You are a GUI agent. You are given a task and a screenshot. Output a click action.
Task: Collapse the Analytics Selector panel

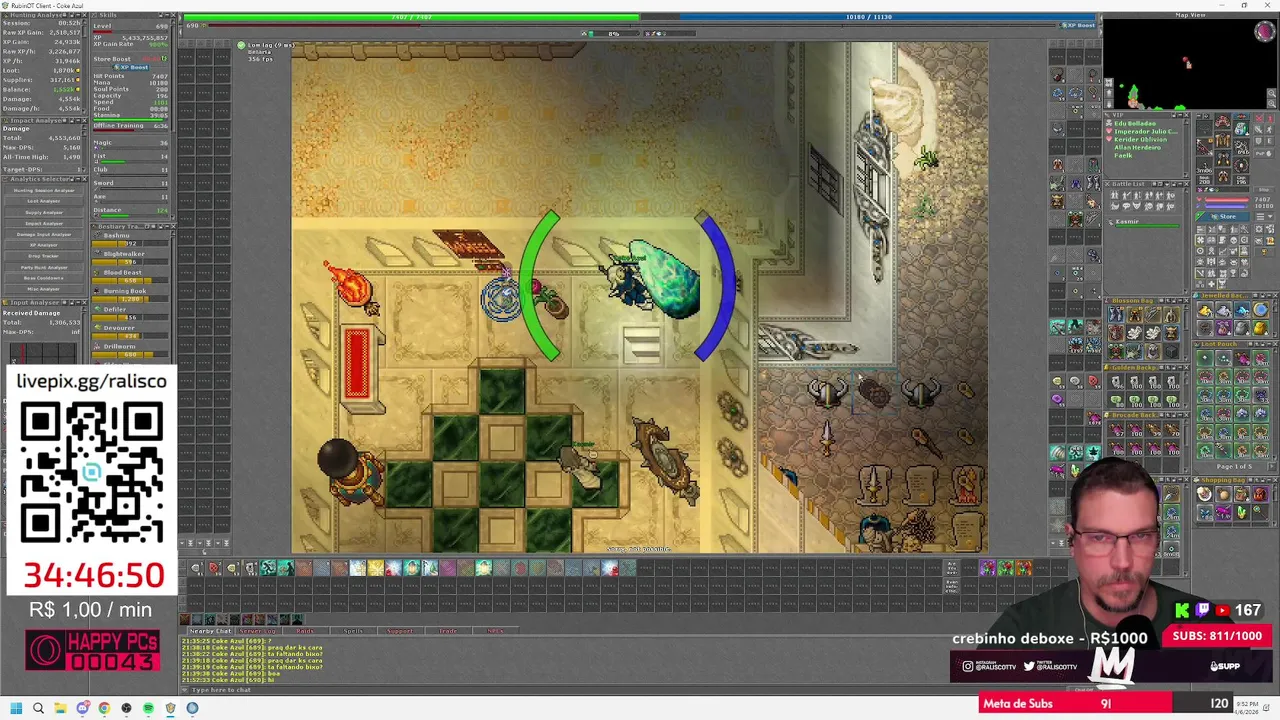point(78,179)
